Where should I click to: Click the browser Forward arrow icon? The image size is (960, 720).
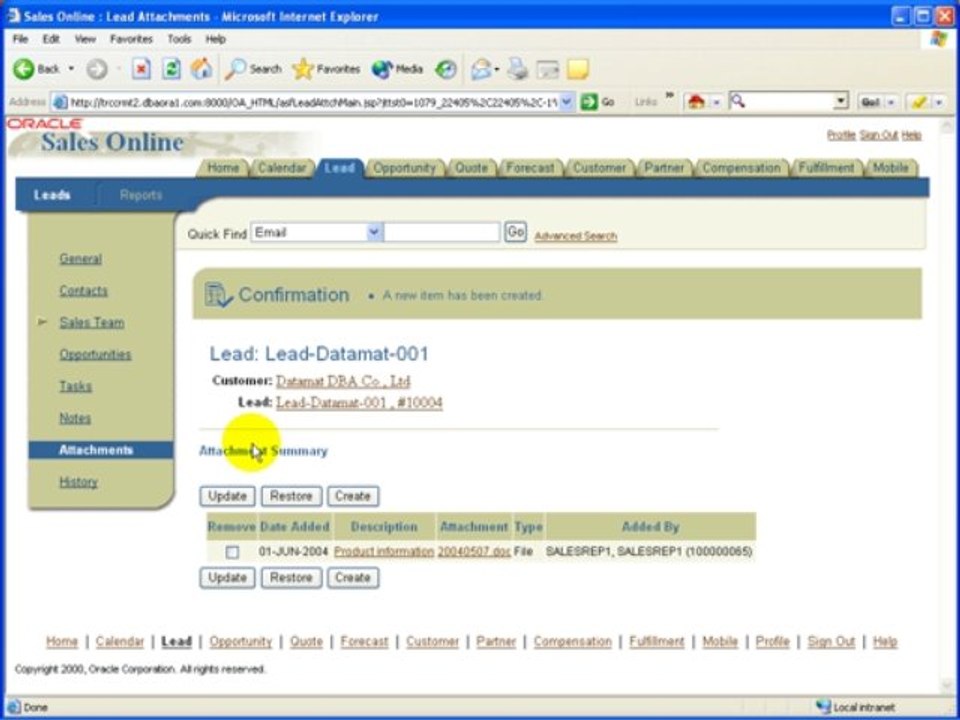tap(97, 69)
